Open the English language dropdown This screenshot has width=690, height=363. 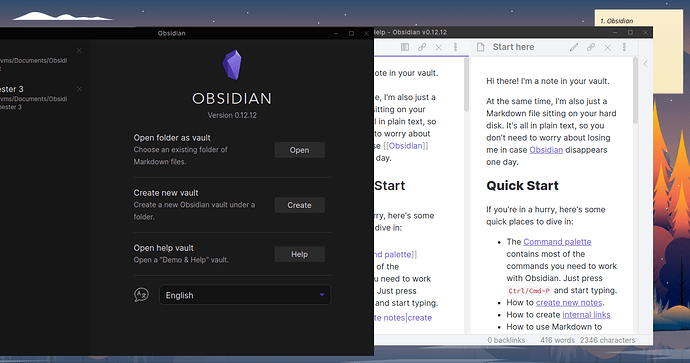point(245,295)
